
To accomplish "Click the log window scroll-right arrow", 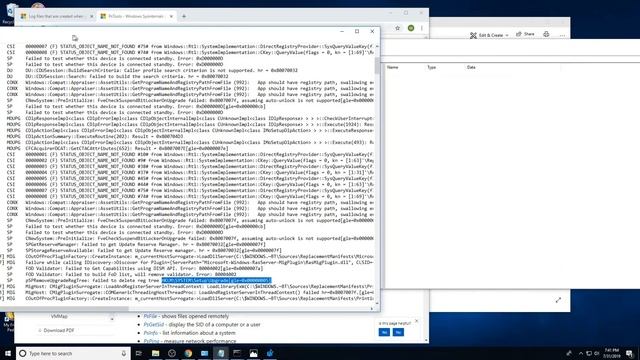I will coord(371,309).
